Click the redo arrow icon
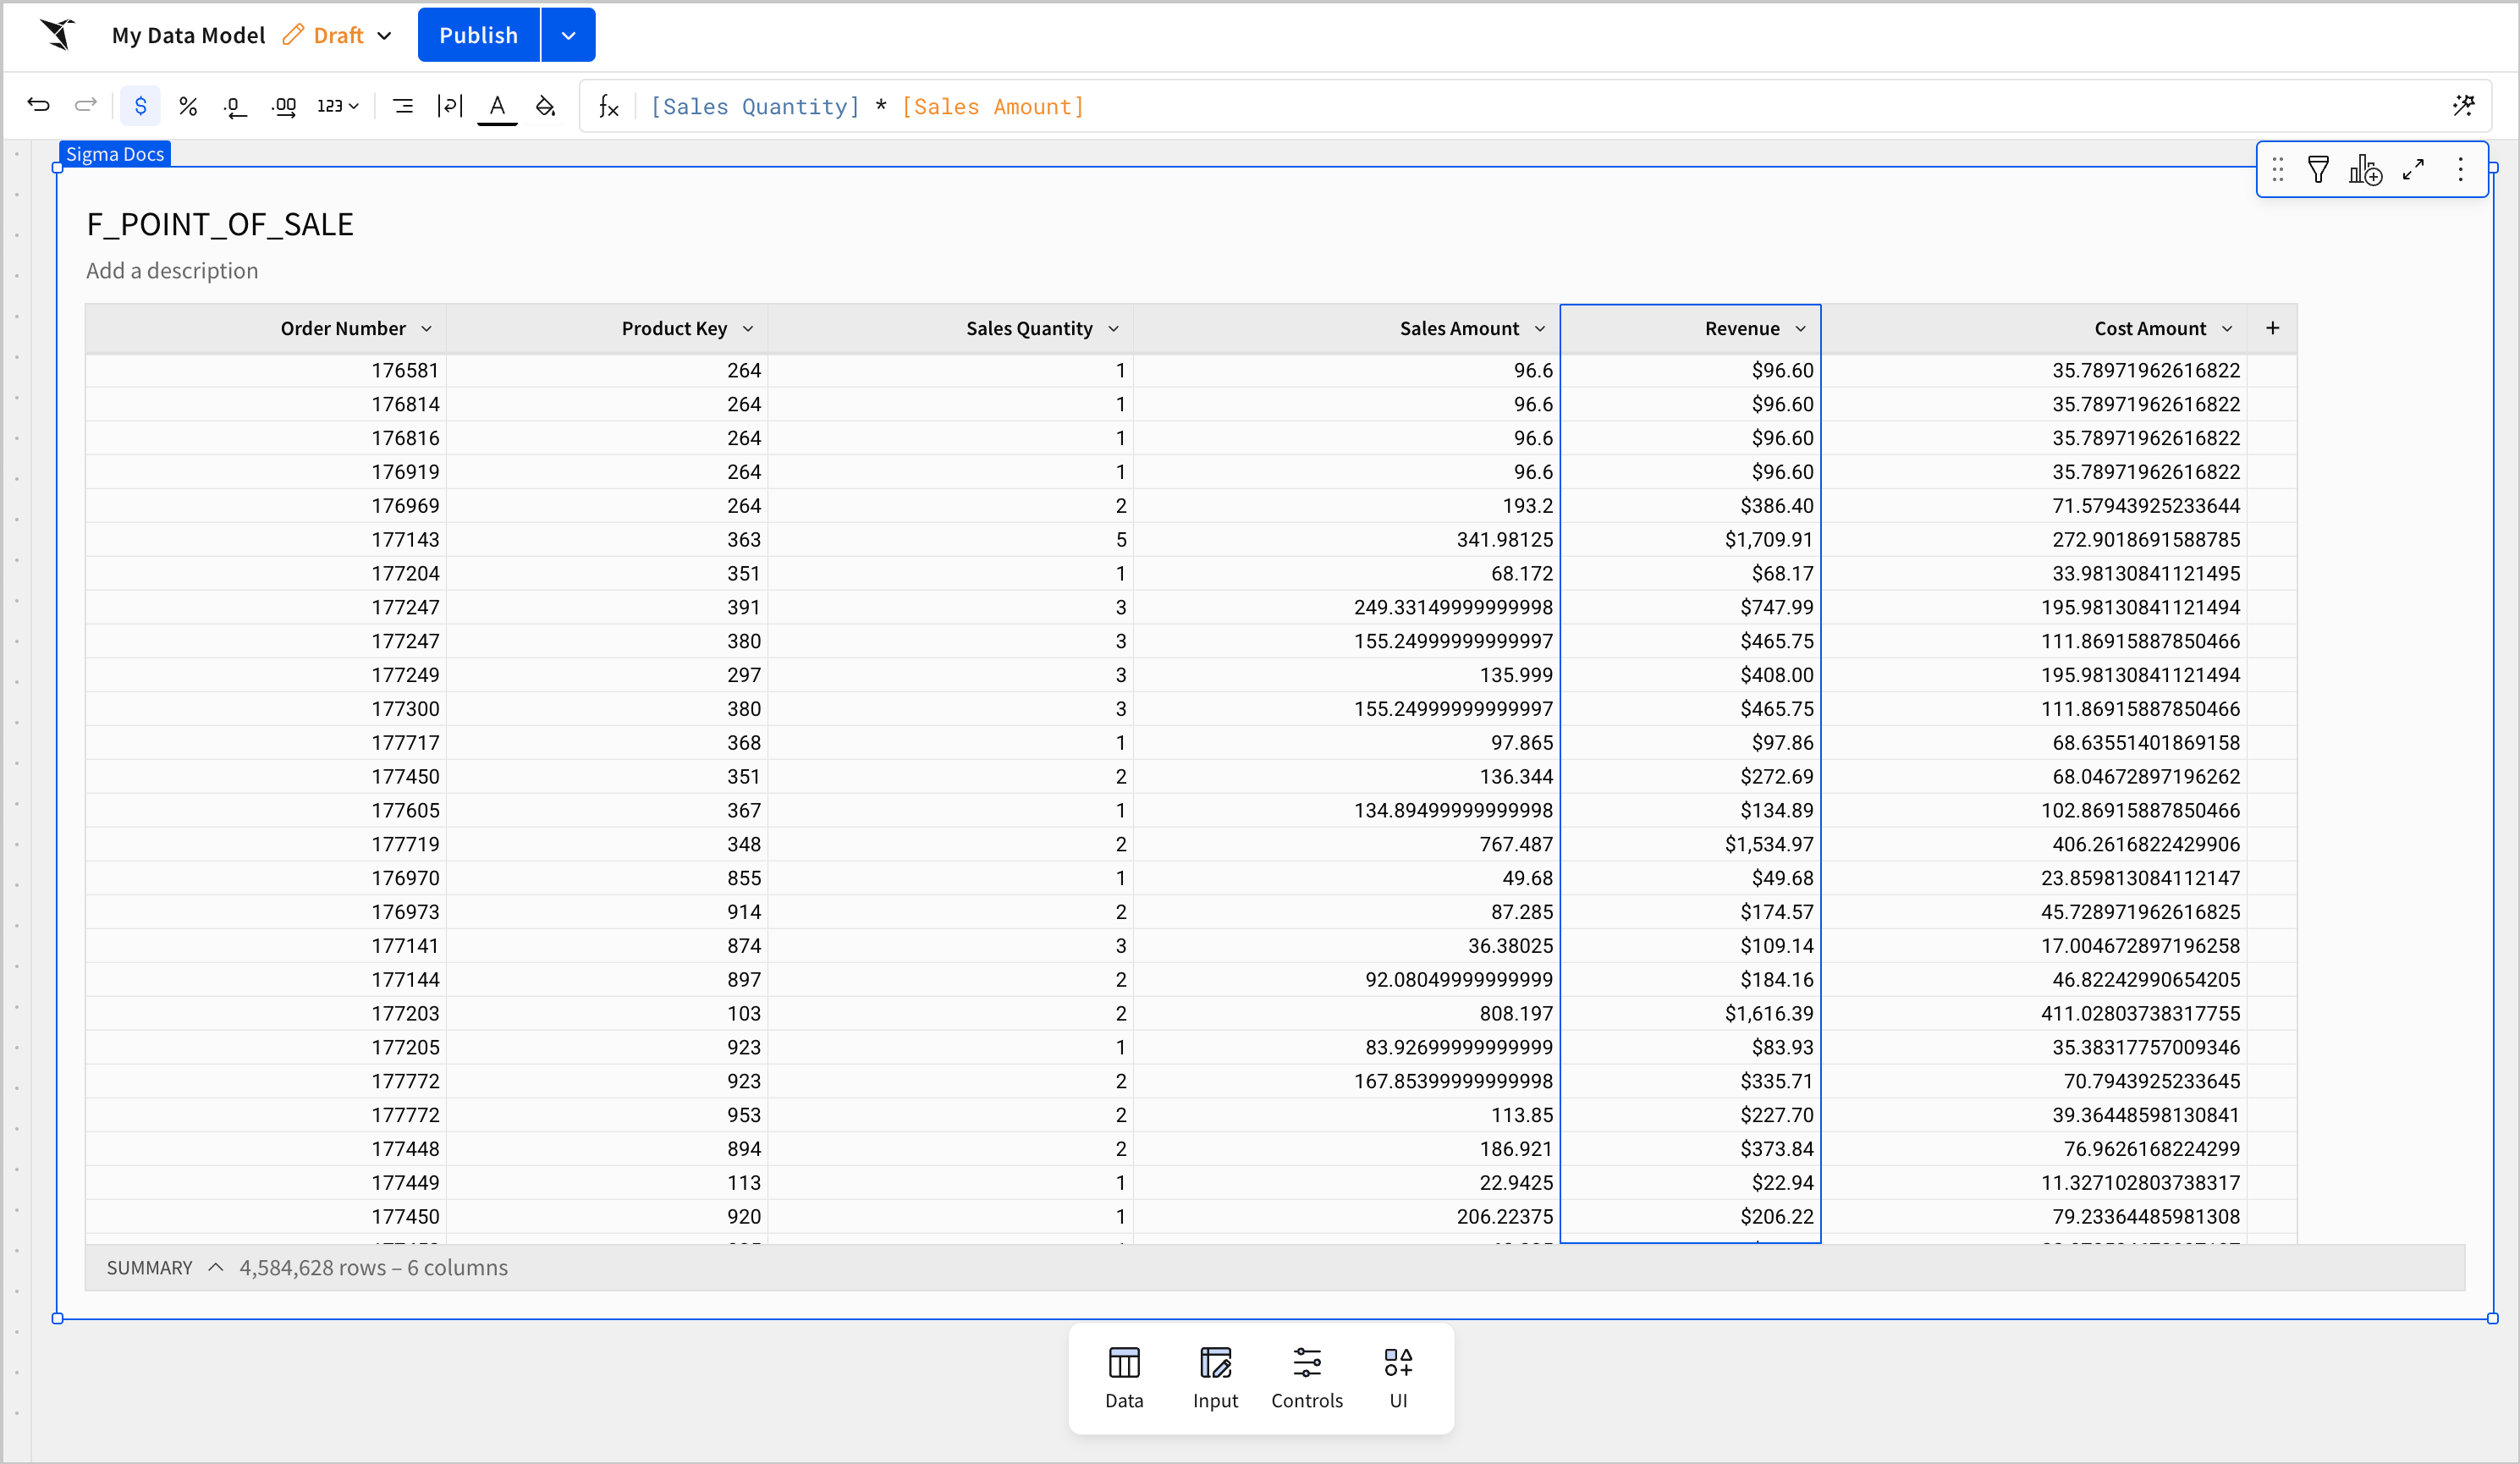2520x1464 pixels. [x=86, y=105]
